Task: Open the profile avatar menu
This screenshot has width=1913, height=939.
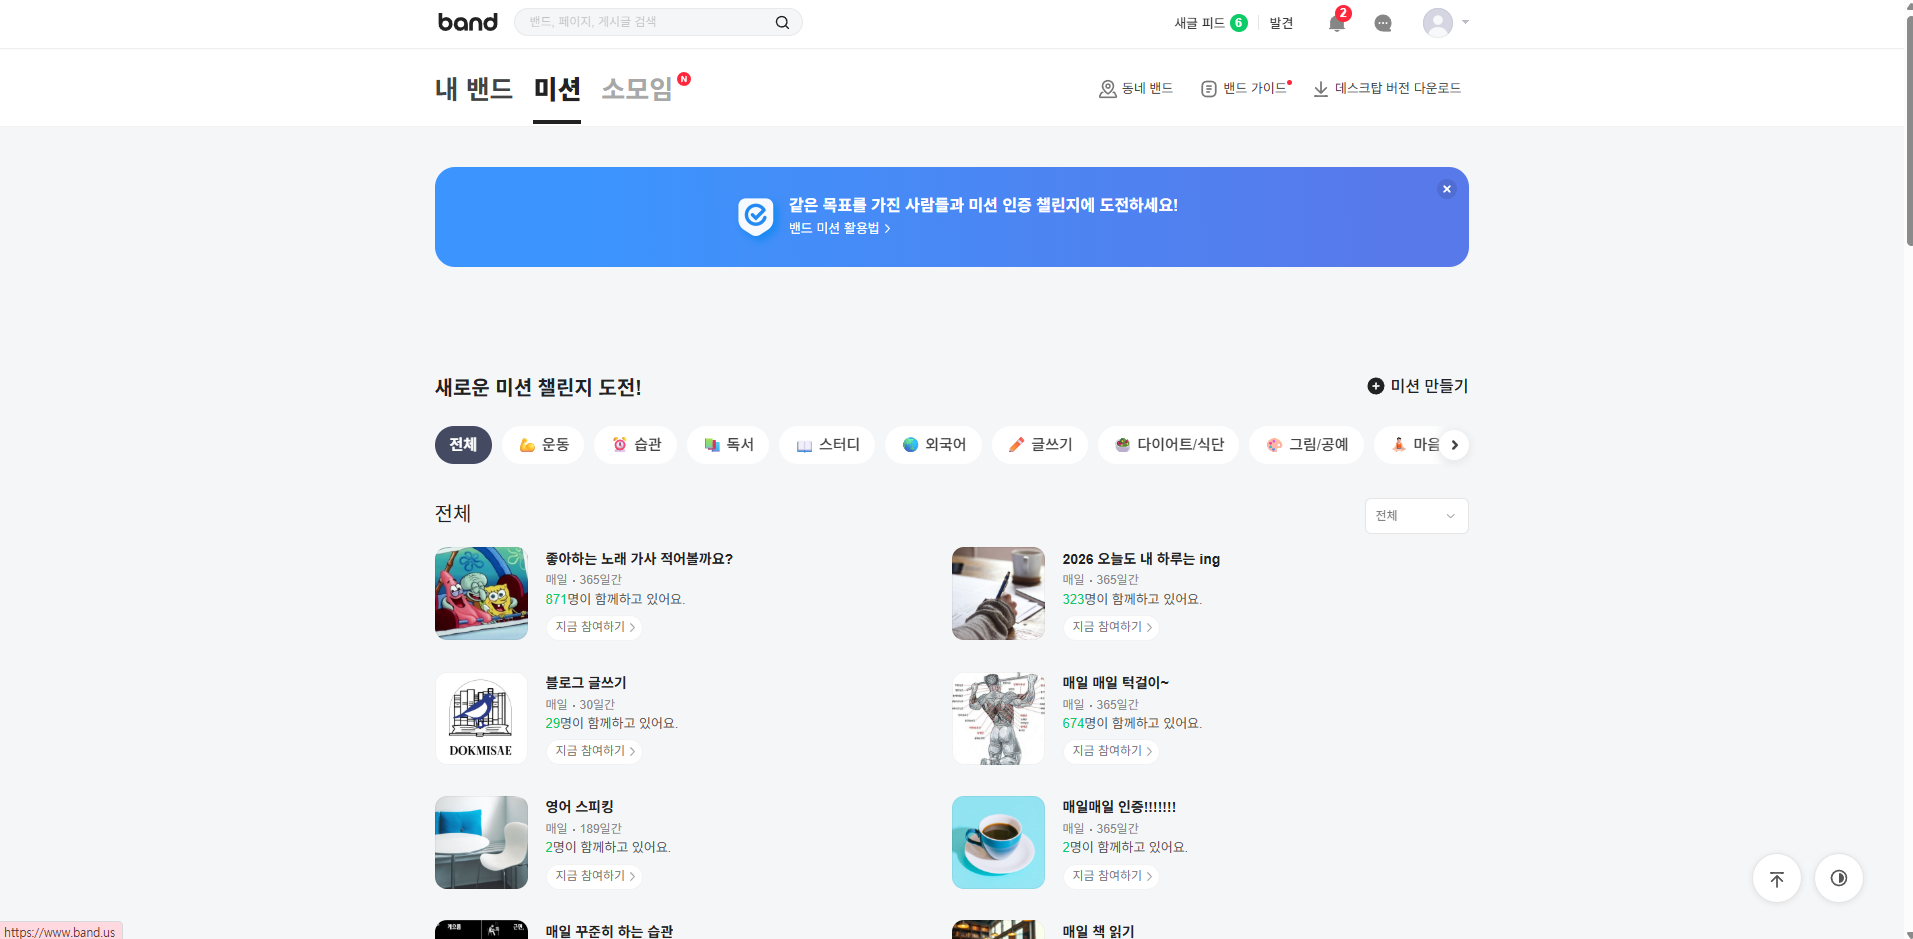Action: (1437, 22)
